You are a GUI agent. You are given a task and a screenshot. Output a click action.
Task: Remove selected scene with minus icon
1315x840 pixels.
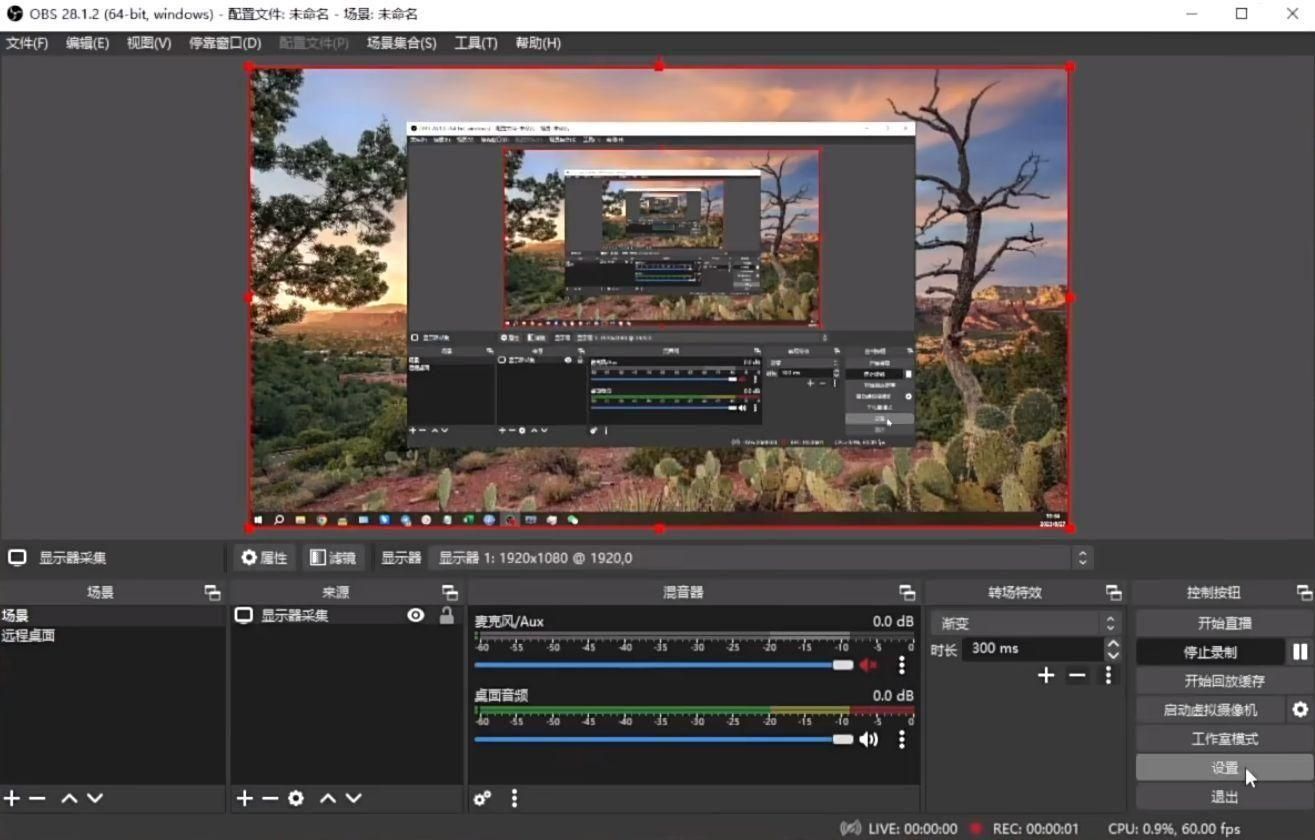tap(37, 798)
